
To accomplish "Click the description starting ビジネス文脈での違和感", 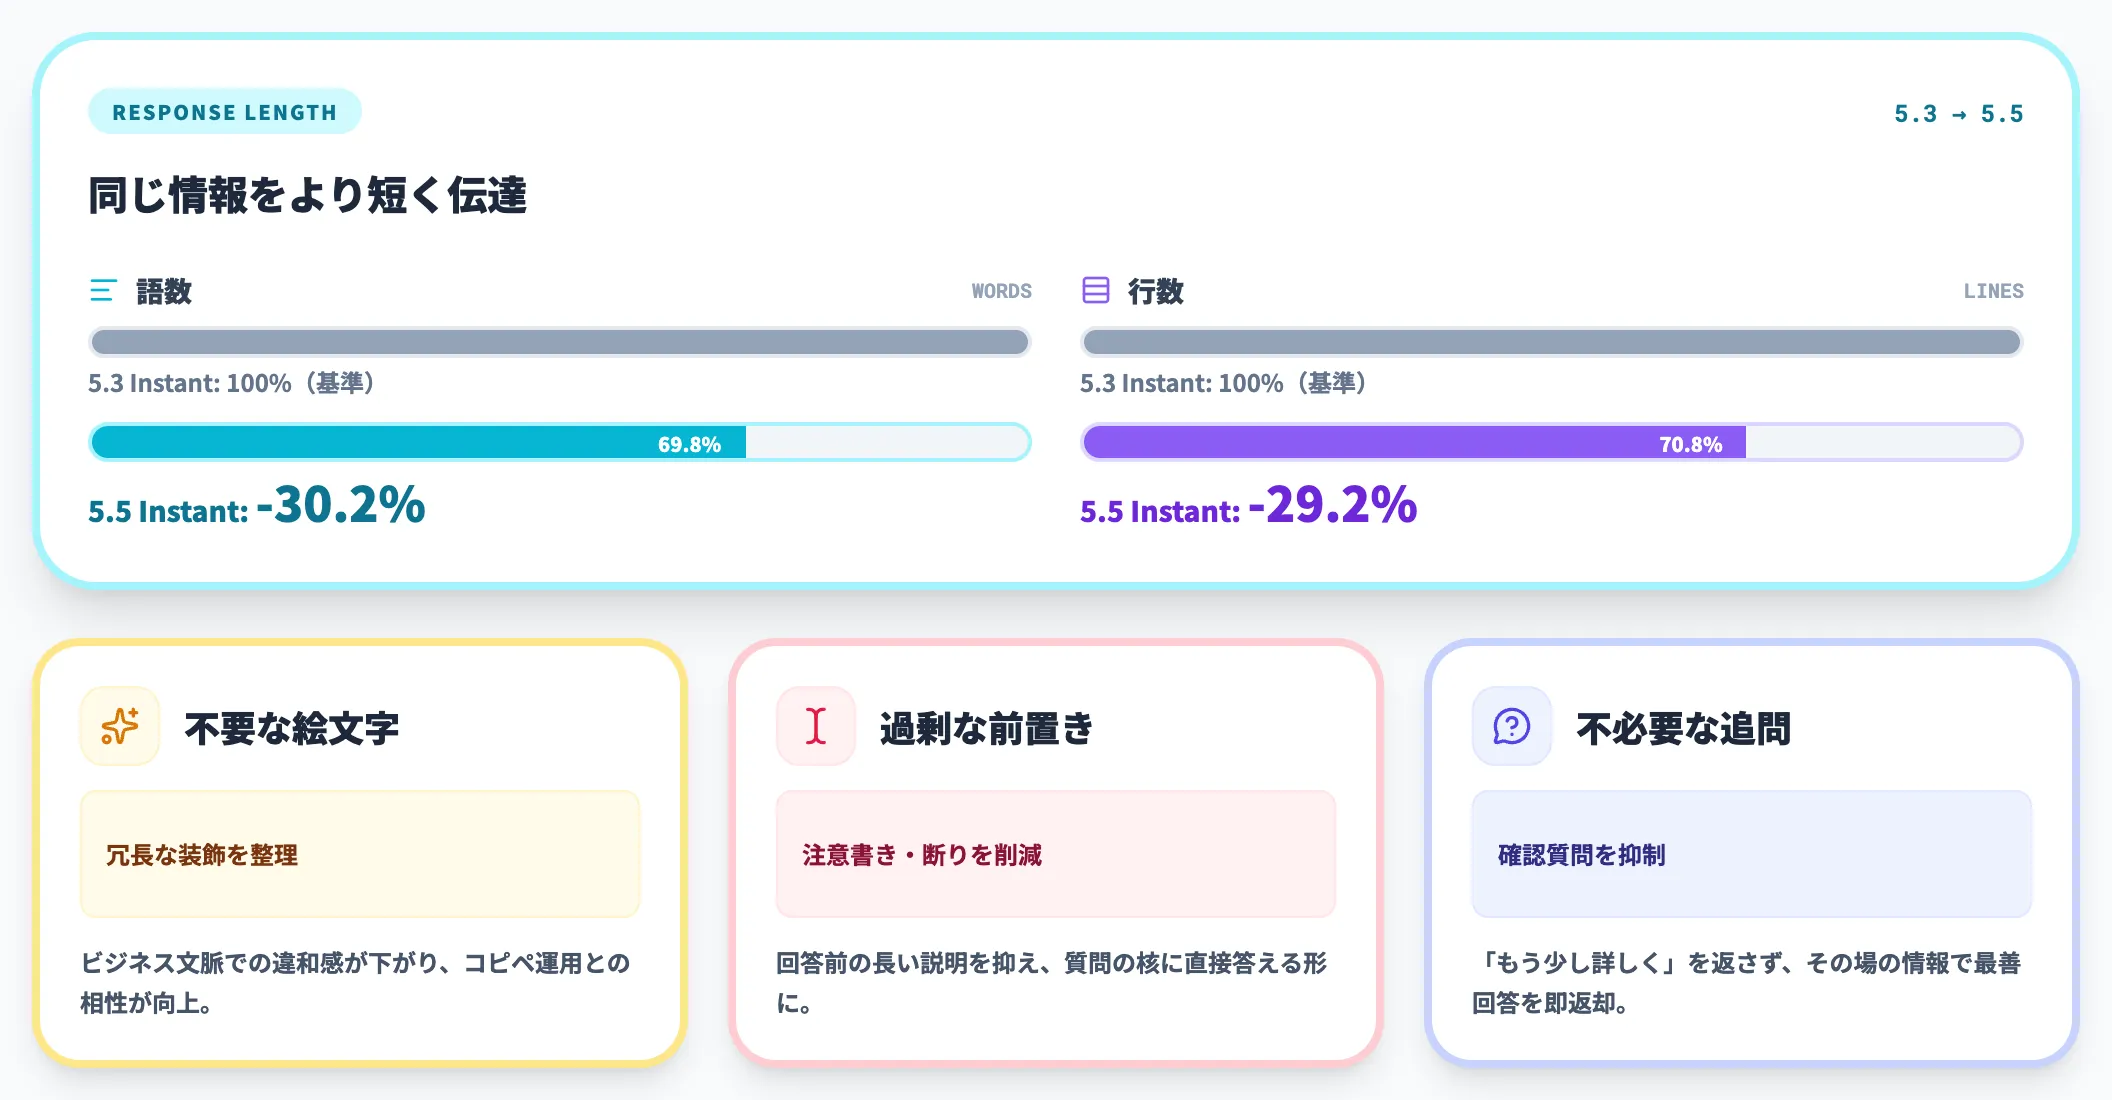I will pyautogui.click(x=355, y=982).
